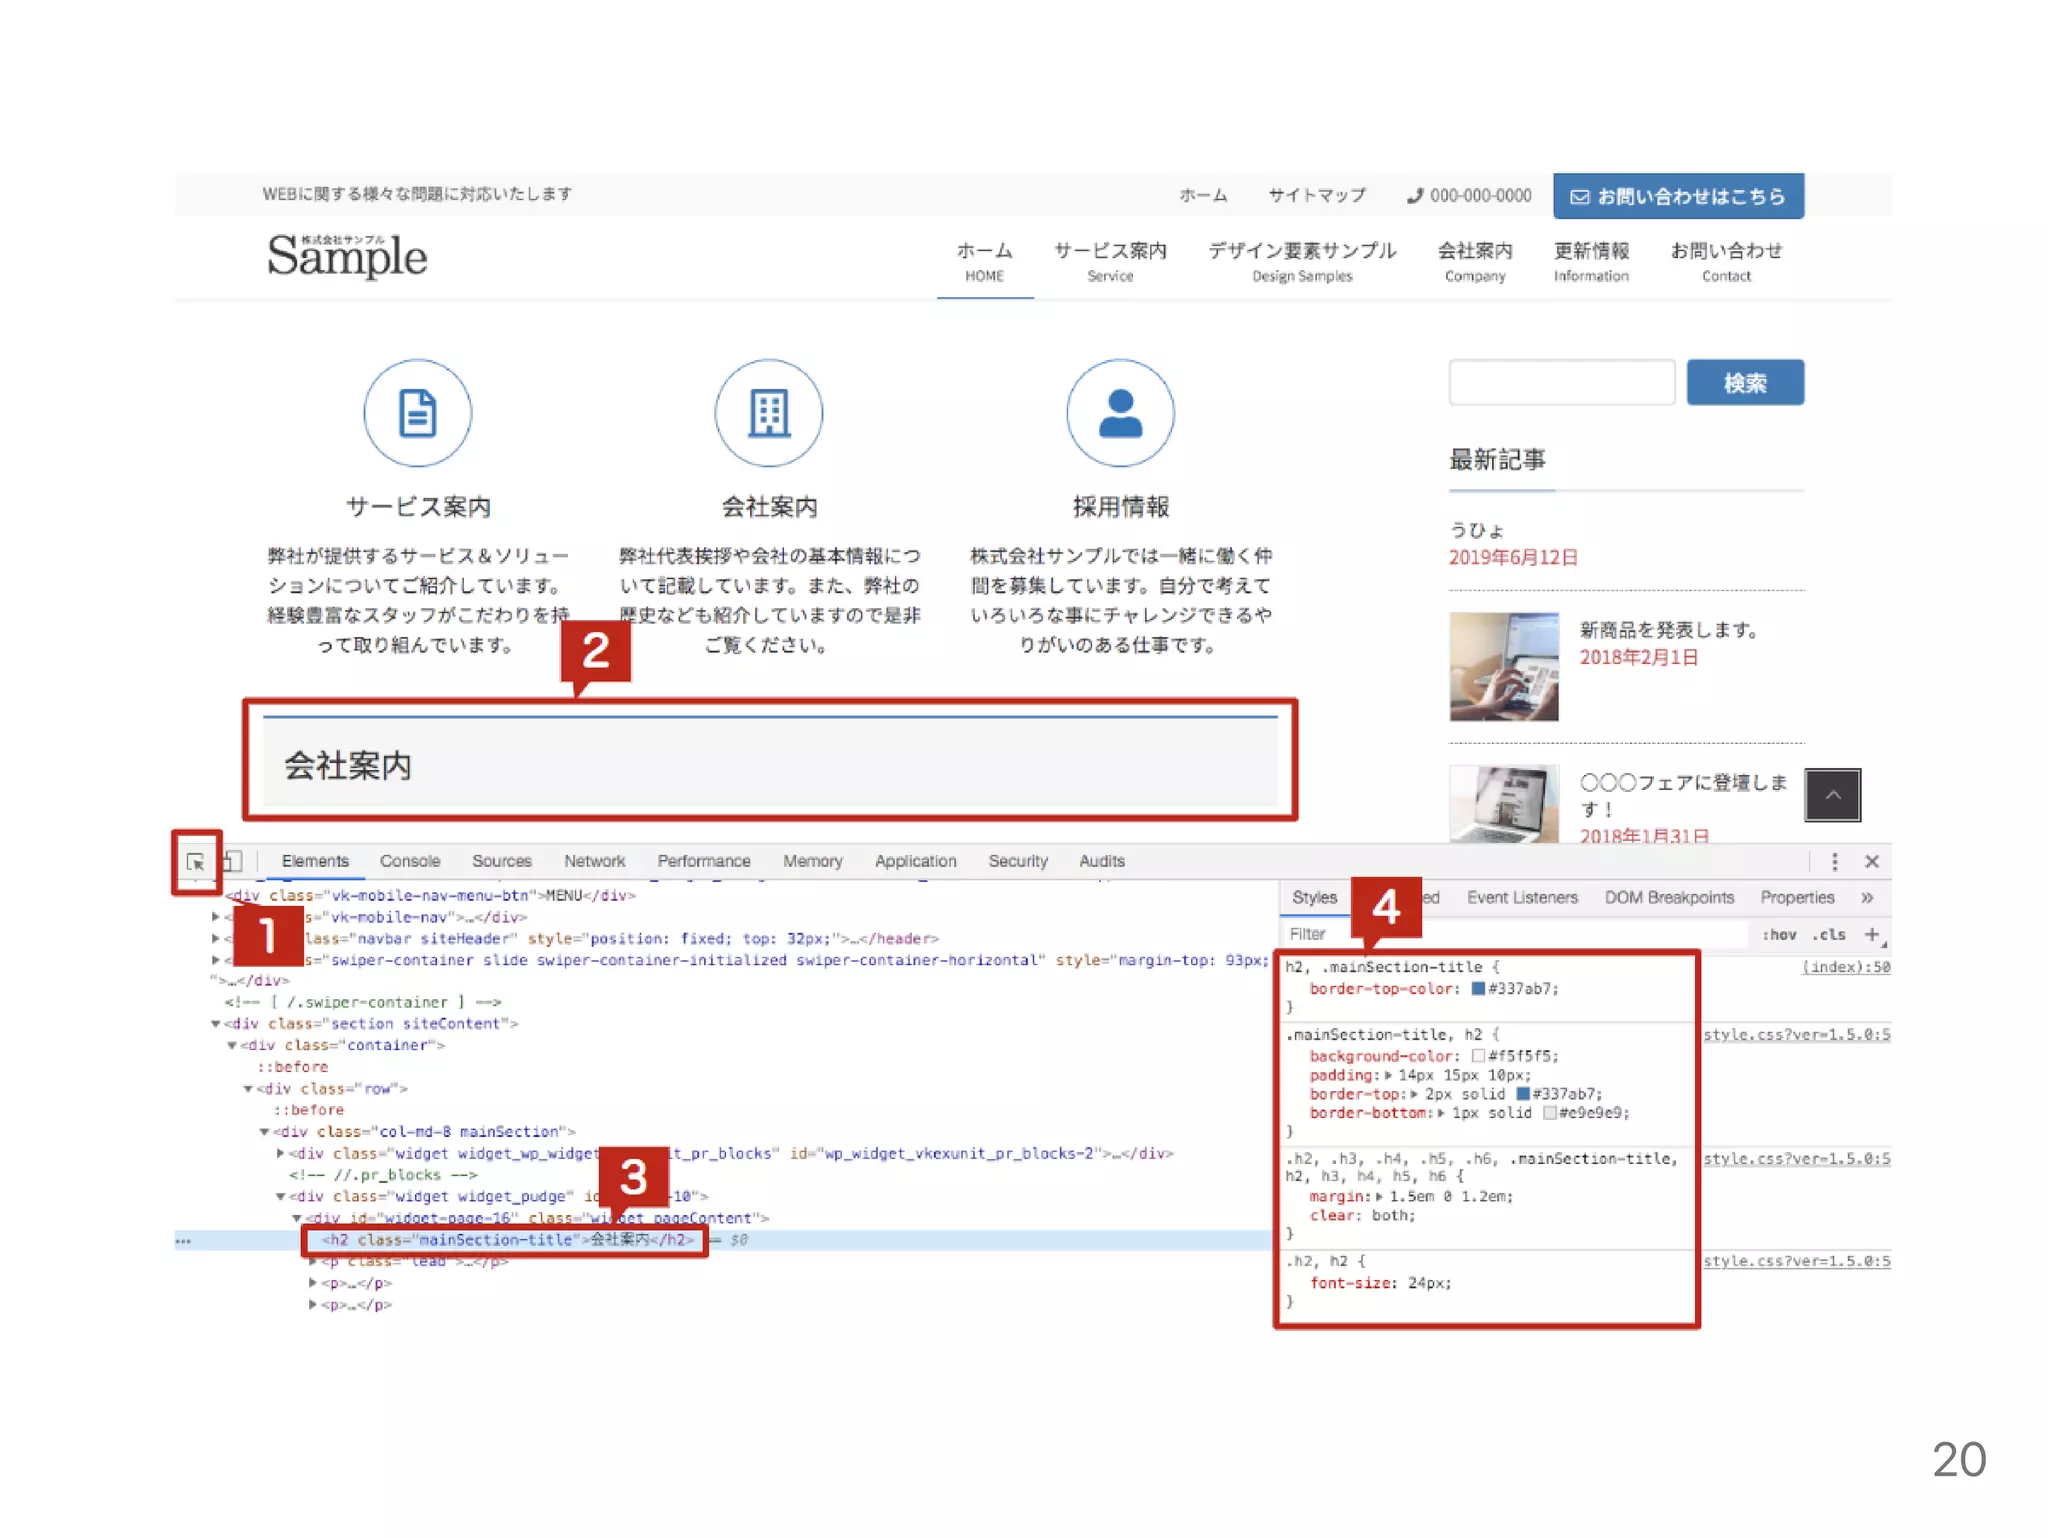Collapse the section siteContent div node
The width and height of the screenshot is (2048, 1538).
click(216, 1024)
